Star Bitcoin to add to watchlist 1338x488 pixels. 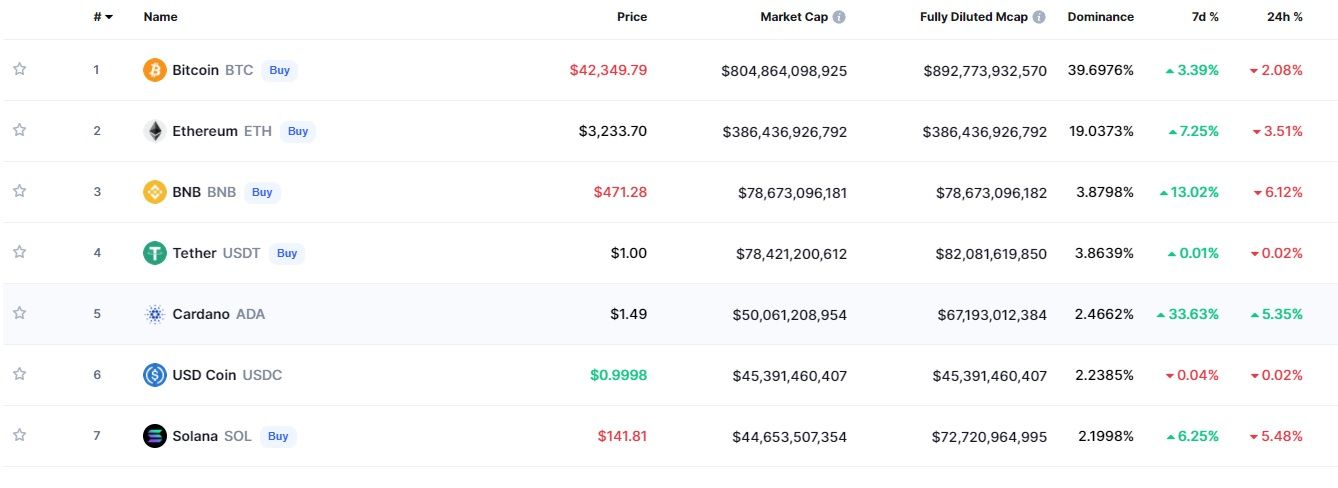[19, 69]
